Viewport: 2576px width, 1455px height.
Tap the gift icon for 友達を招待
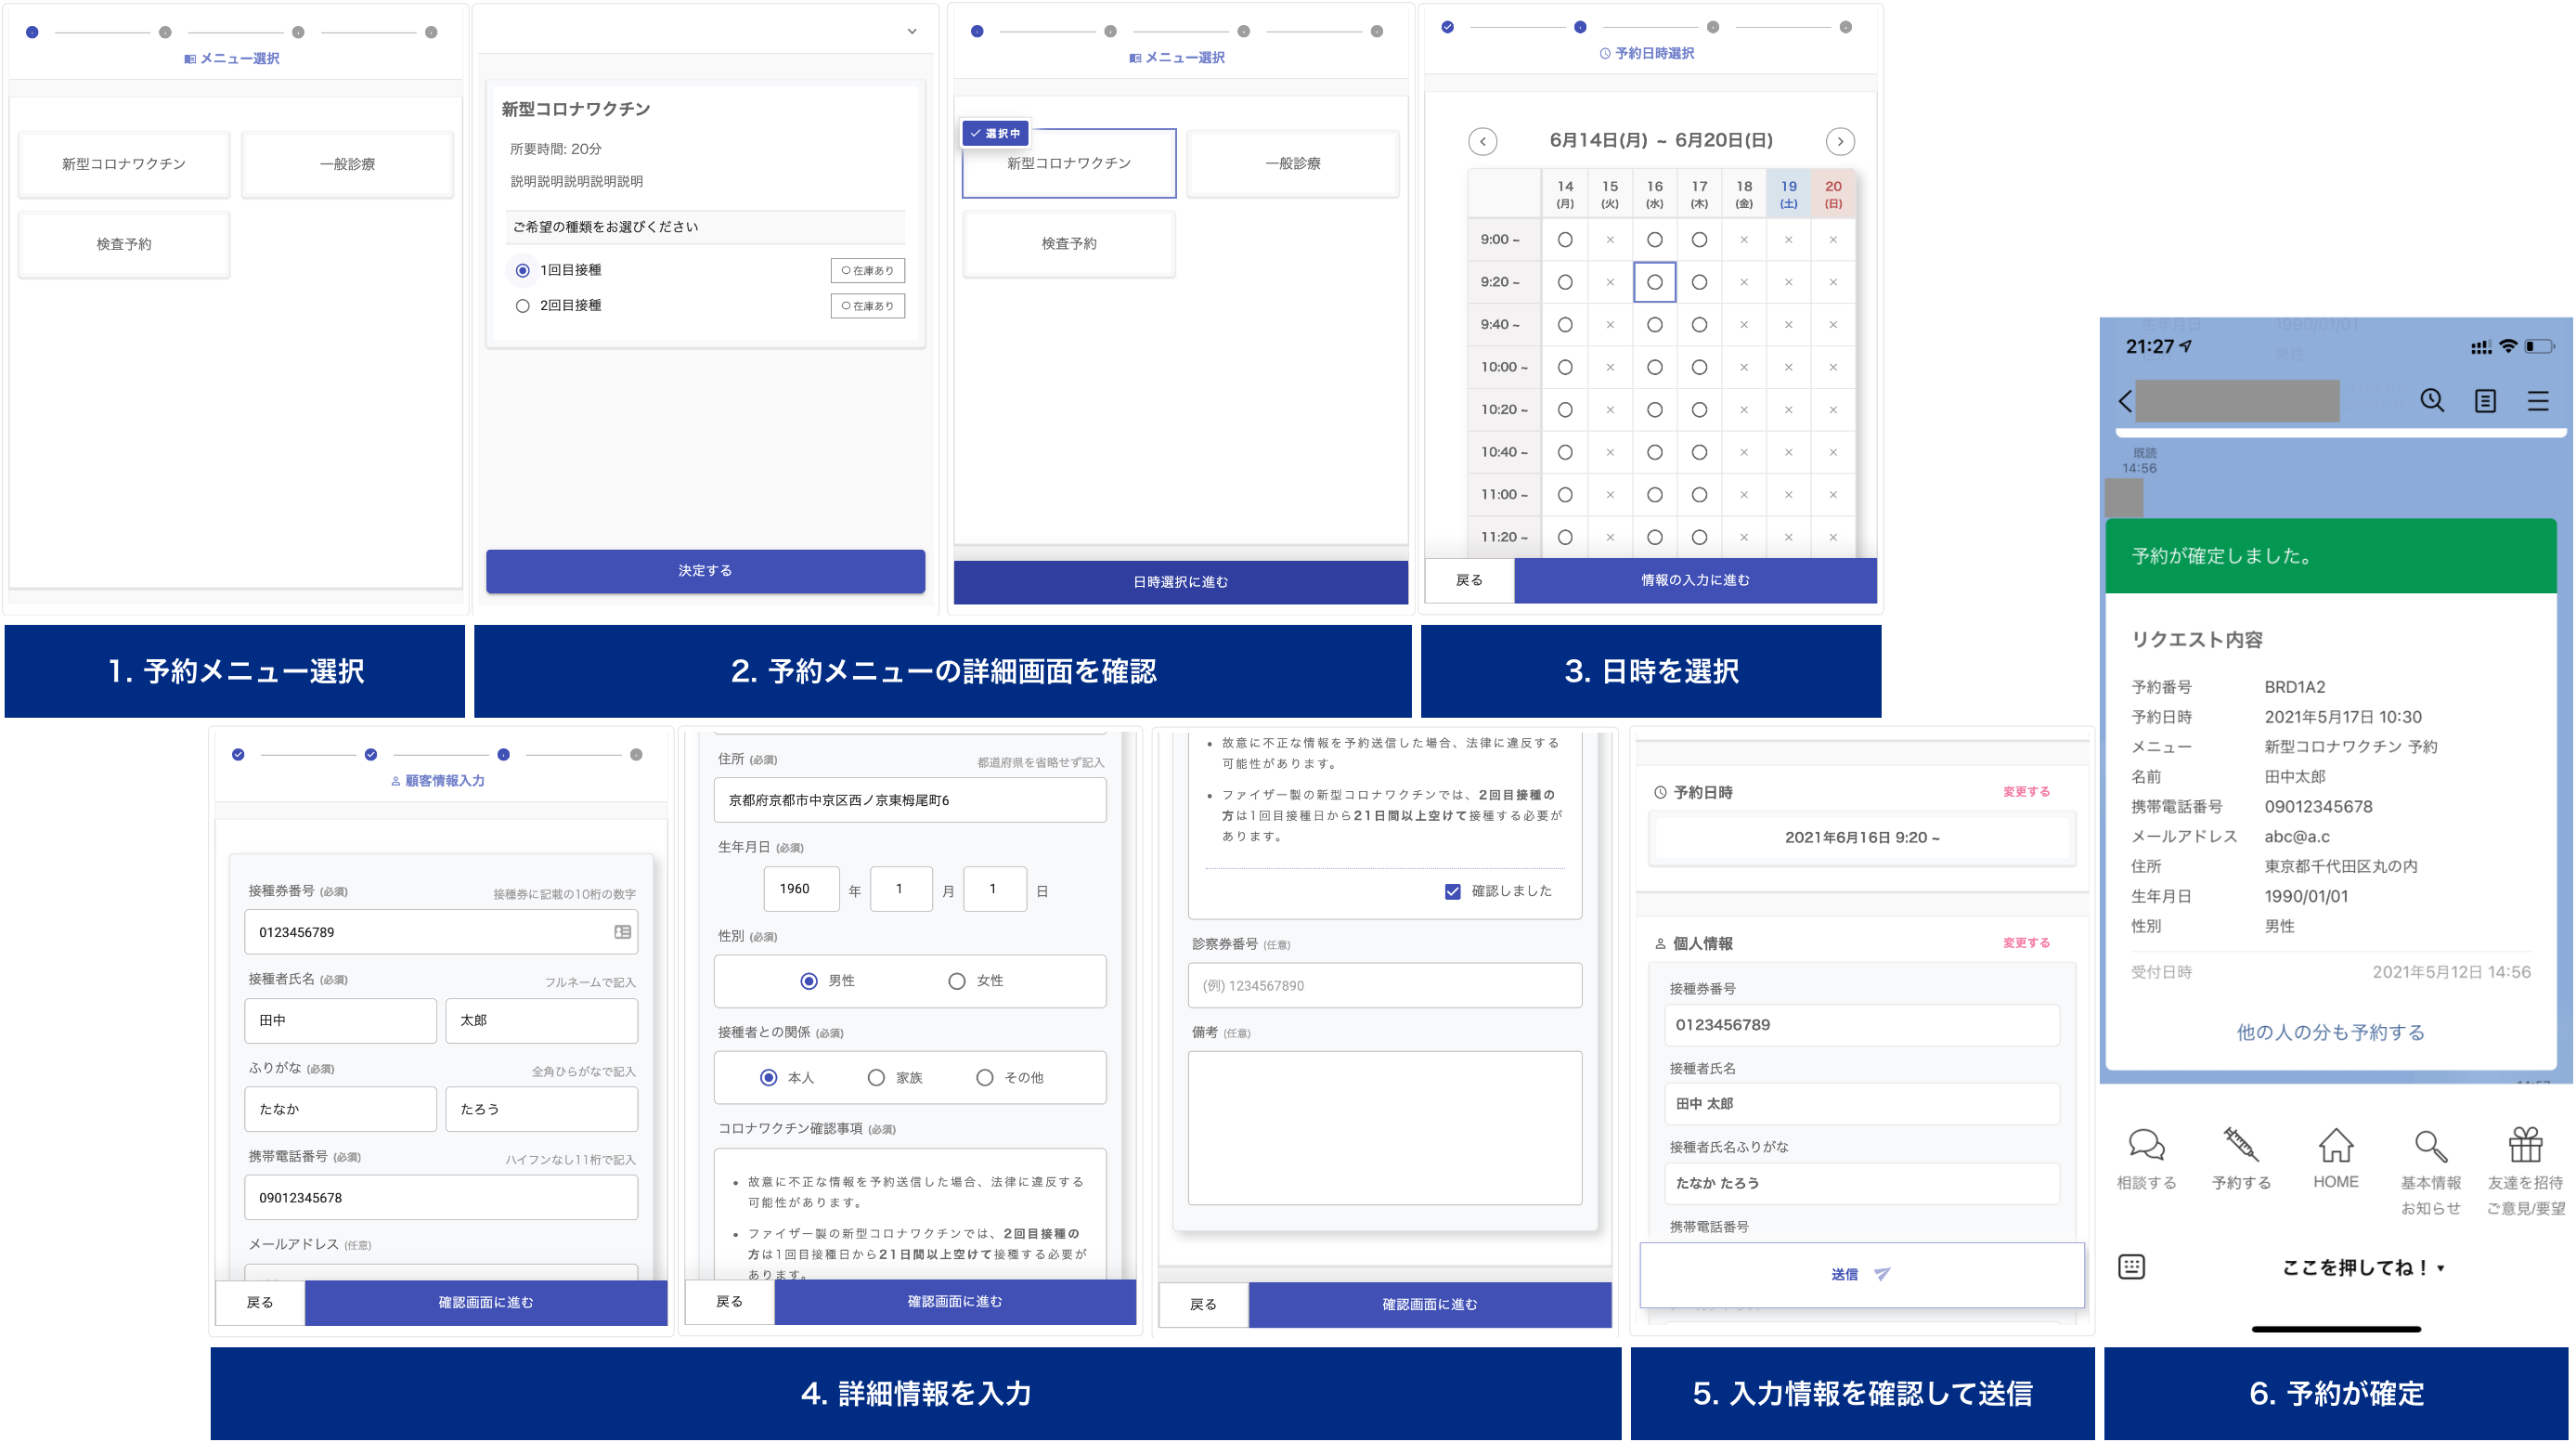point(2525,1145)
